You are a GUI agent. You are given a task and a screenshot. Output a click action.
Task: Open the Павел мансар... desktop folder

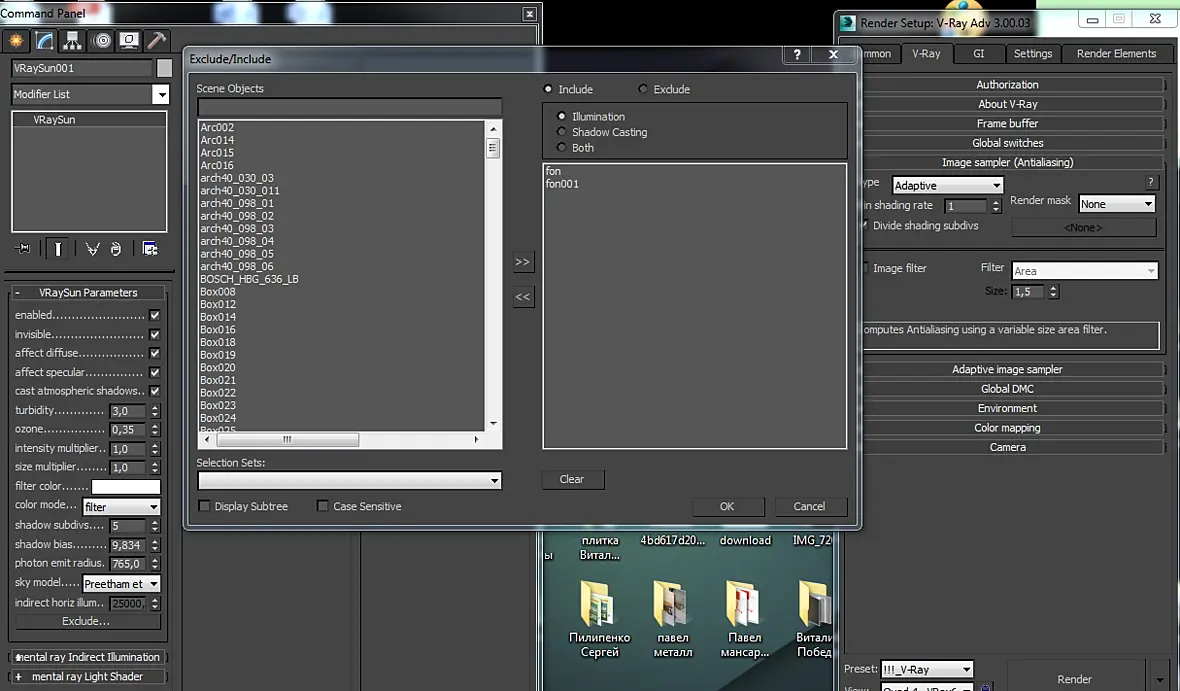click(x=744, y=619)
